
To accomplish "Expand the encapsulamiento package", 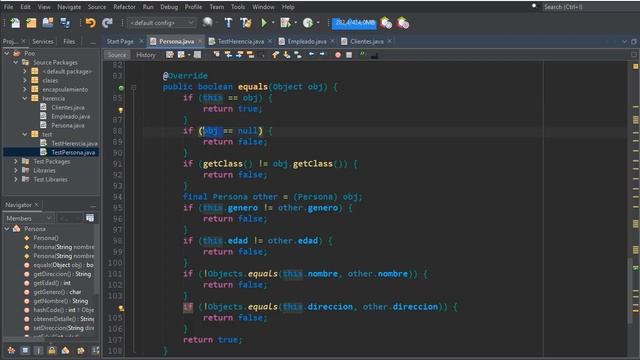I will (x=25, y=89).
